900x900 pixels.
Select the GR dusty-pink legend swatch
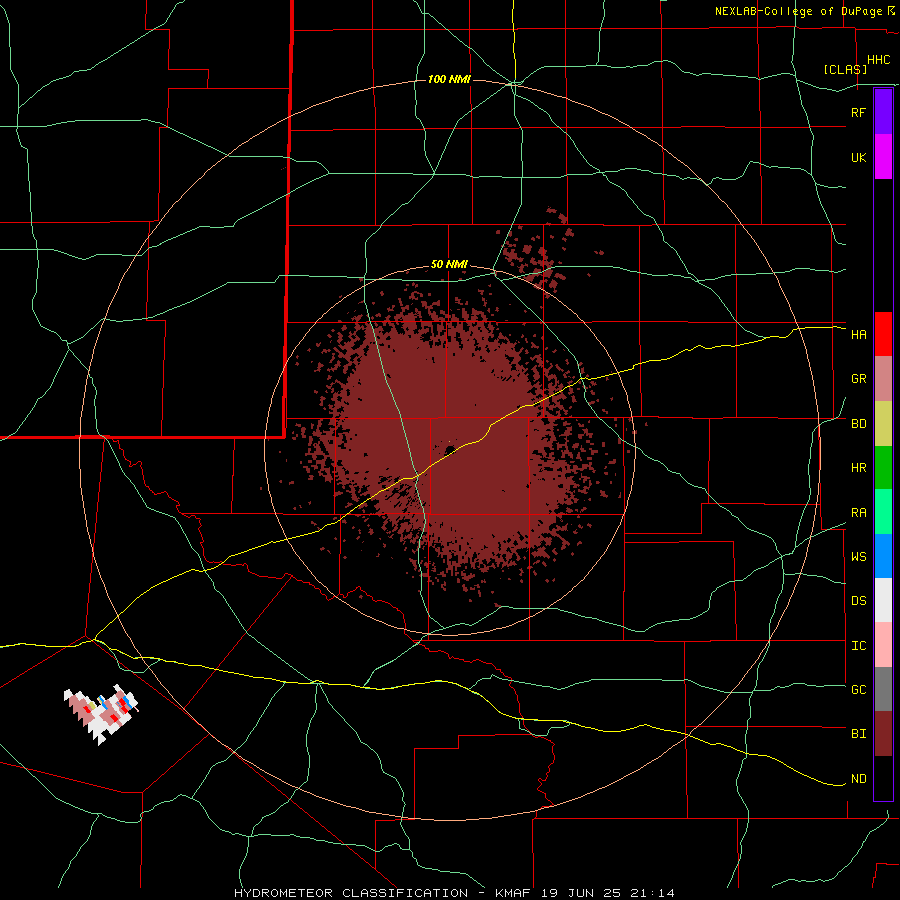(883, 379)
